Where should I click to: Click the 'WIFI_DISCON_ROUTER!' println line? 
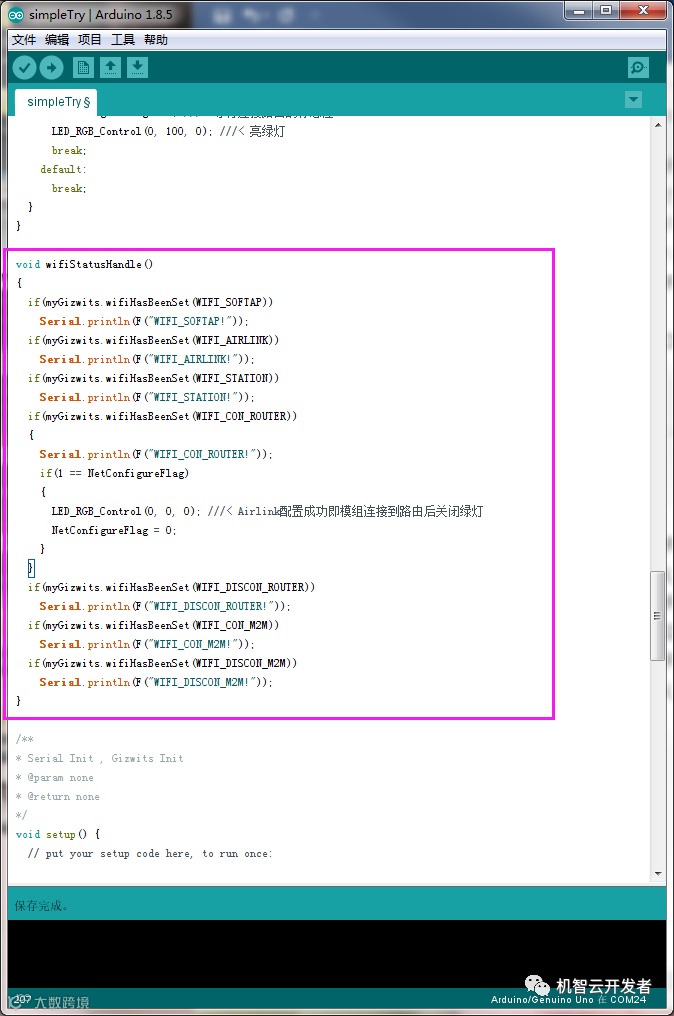click(x=165, y=606)
